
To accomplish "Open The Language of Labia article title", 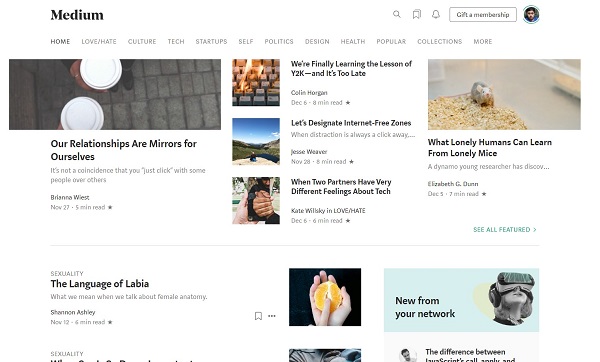I will pyautogui.click(x=99, y=284).
